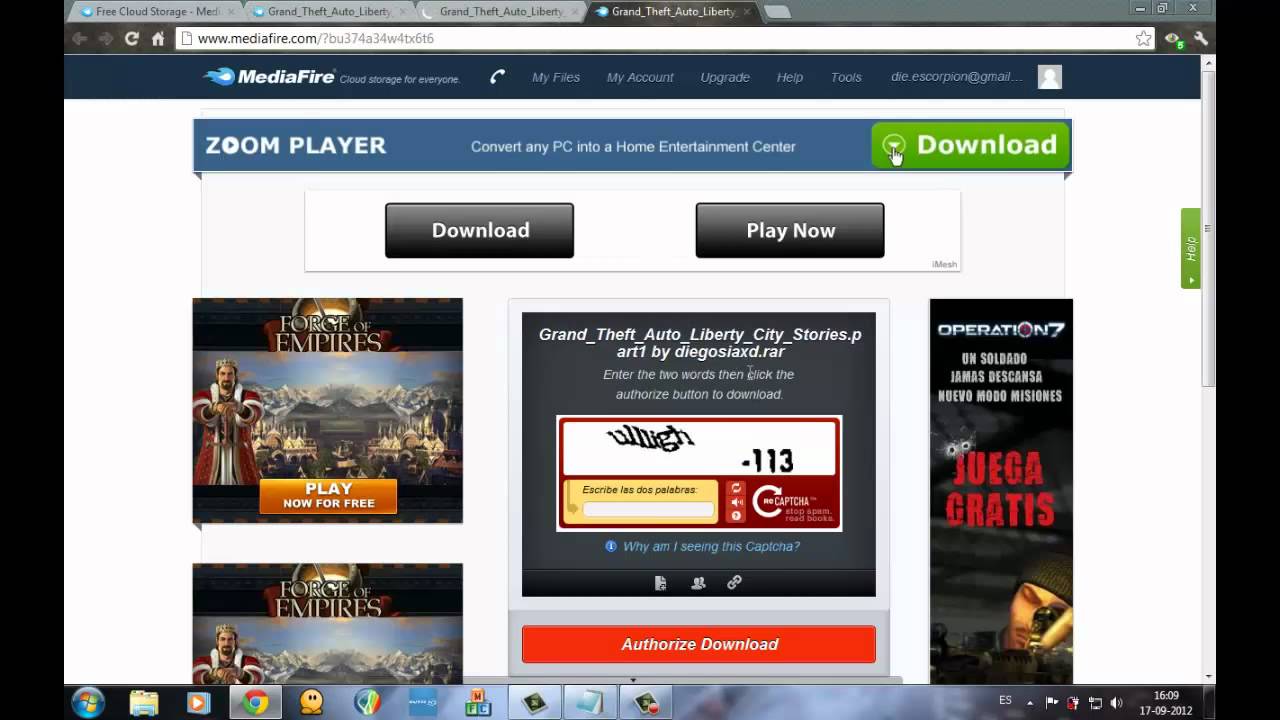The height and width of the screenshot is (720, 1280).
Task: Click the ES language indicator in taskbar
Action: (1005, 701)
